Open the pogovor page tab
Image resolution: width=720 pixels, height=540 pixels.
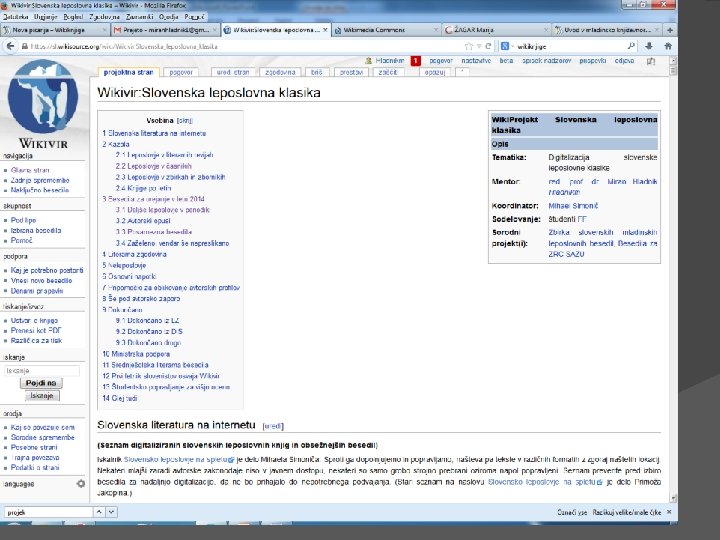pos(181,72)
